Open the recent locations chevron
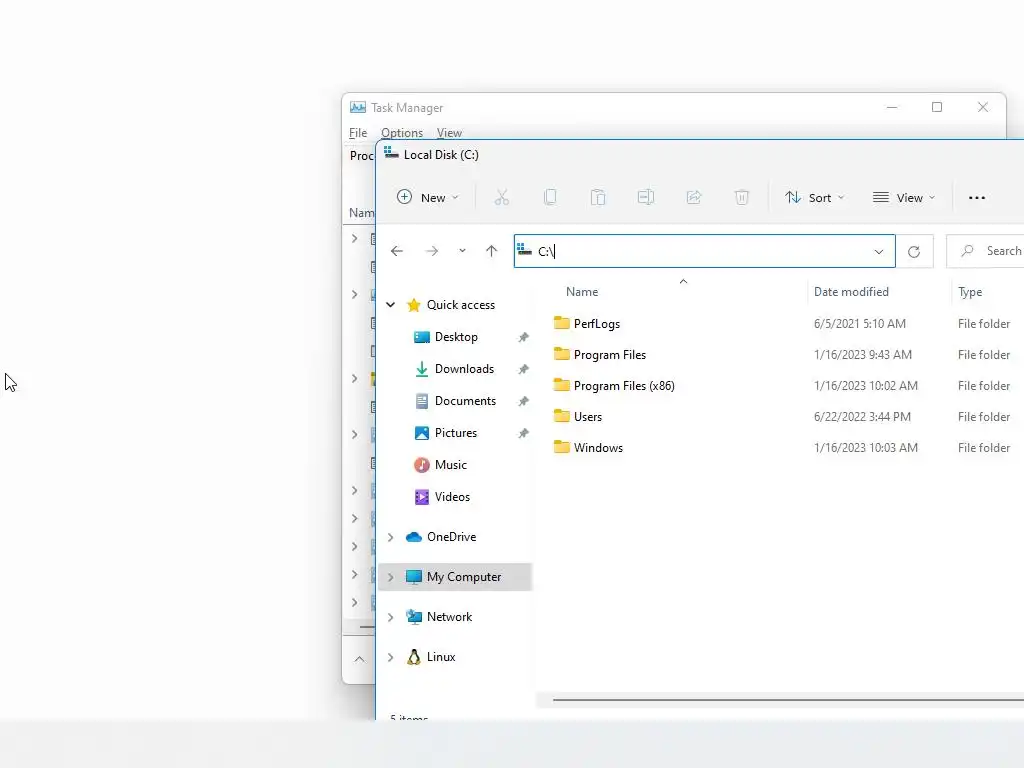 pyautogui.click(x=462, y=251)
